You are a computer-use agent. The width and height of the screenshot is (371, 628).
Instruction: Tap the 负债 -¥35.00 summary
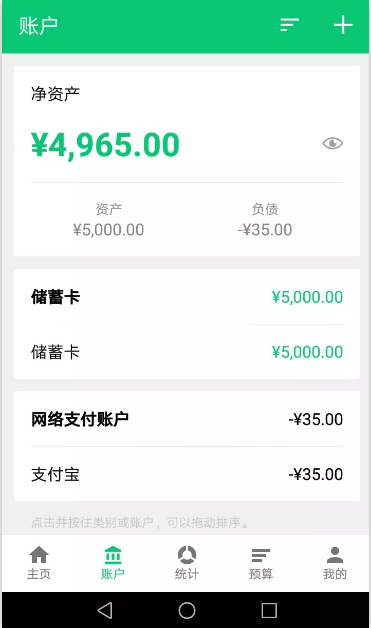(265, 220)
